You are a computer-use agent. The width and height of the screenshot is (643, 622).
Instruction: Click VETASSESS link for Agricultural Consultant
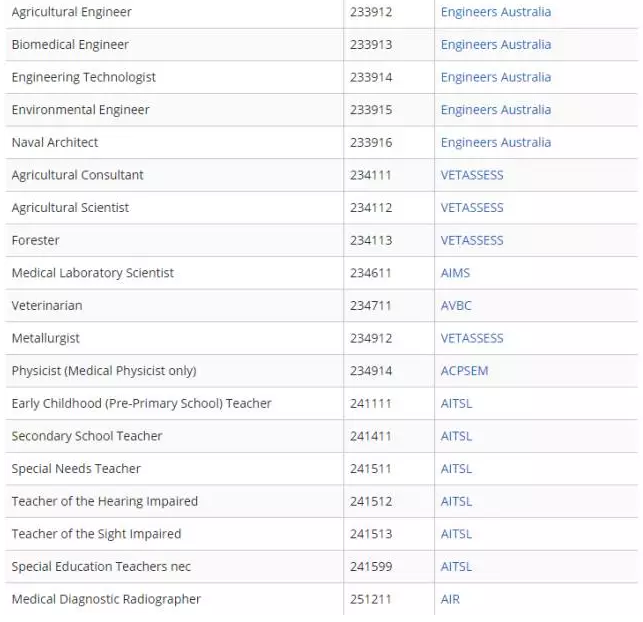click(x=472, y=175)
